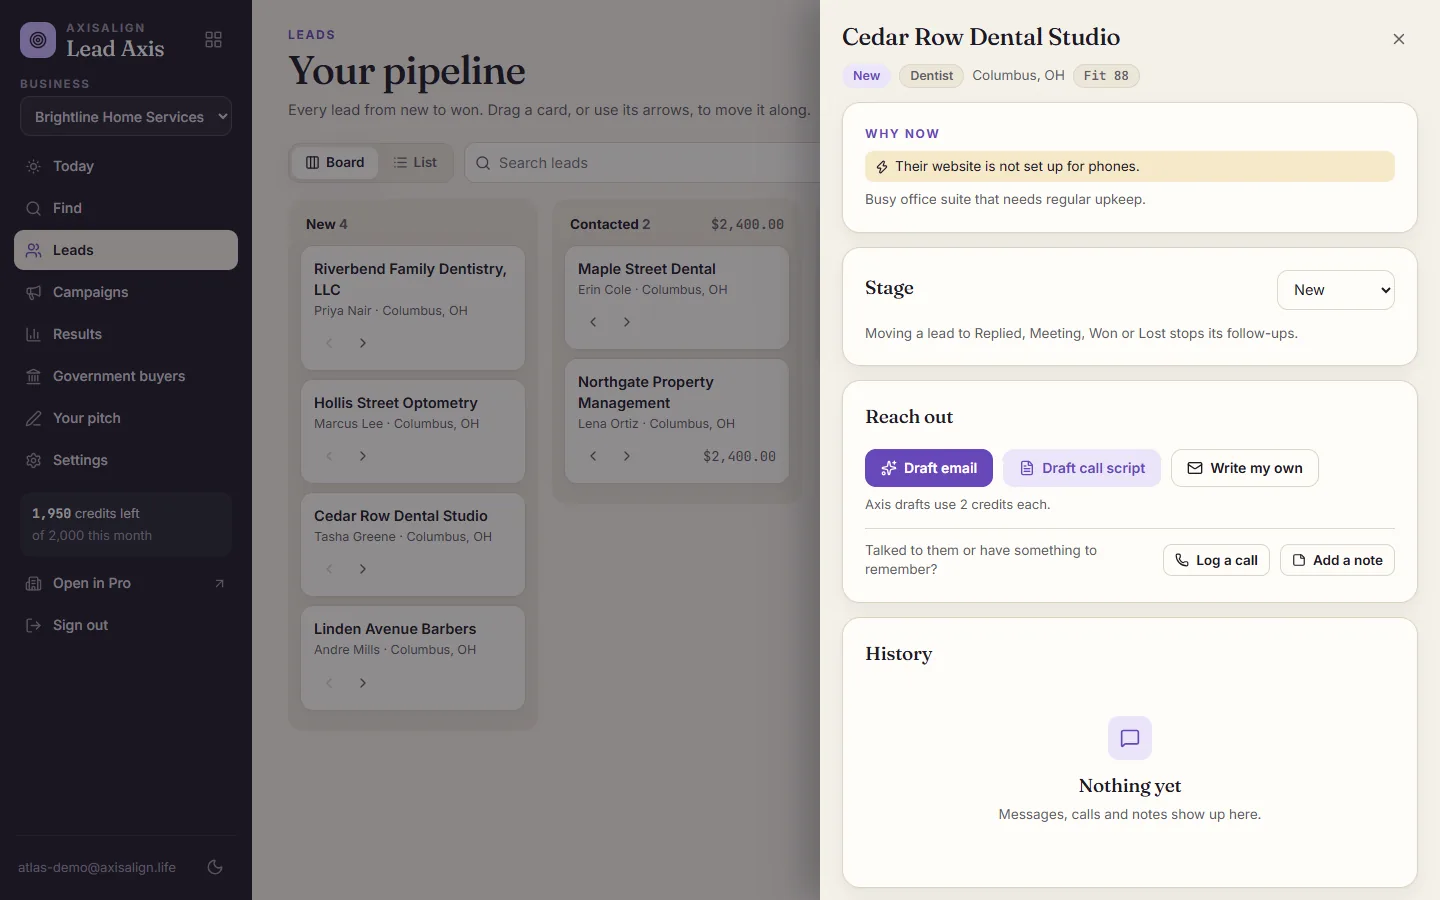Open Campaigns in the sidebar

point(126,292)
